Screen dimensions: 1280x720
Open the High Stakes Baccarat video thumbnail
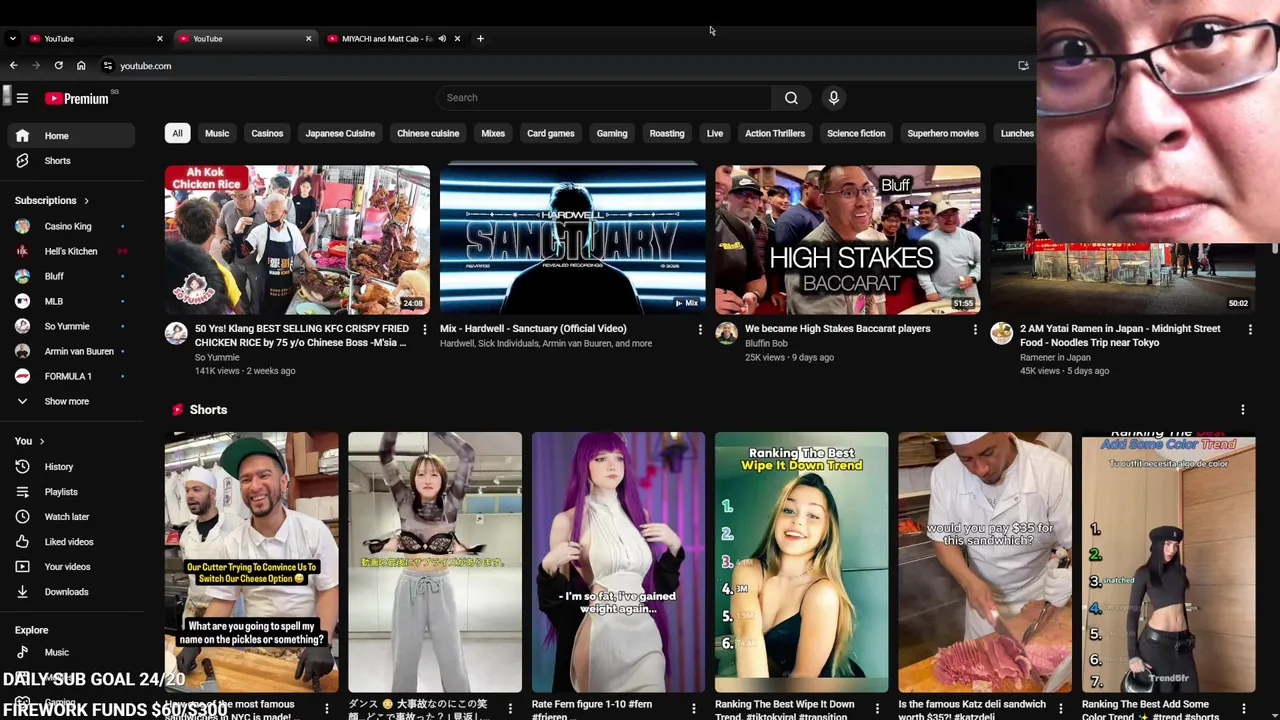847,240
